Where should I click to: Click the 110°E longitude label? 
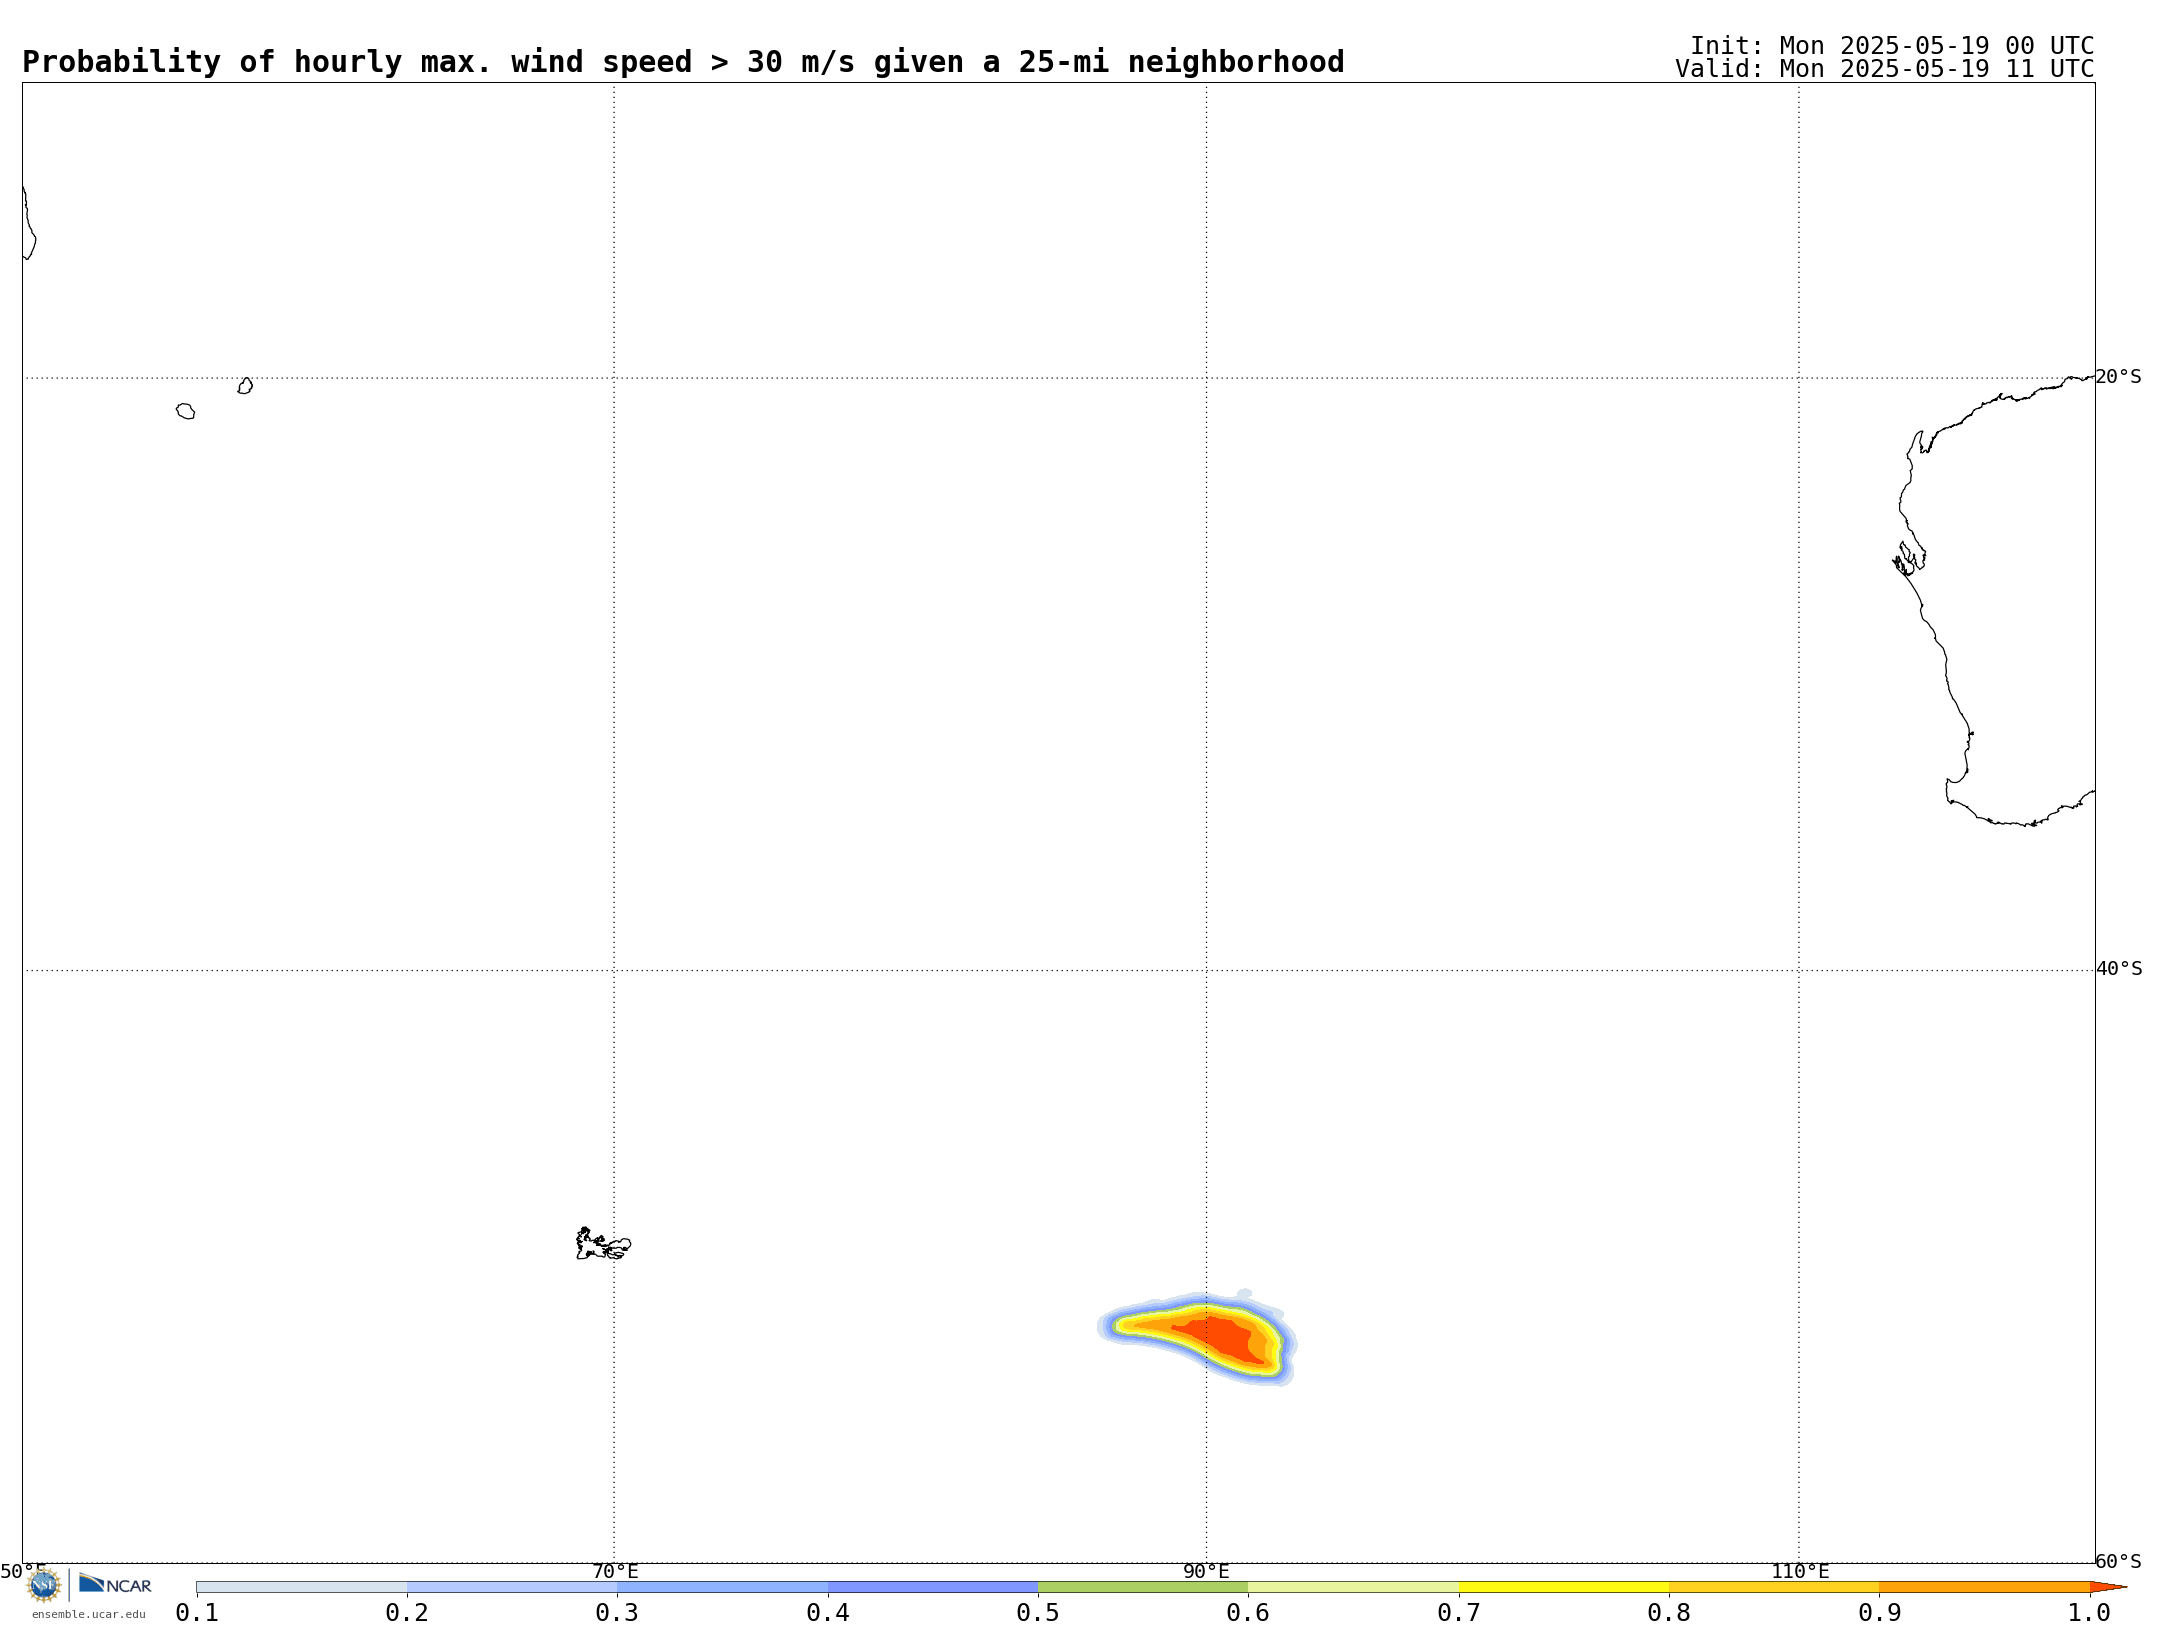coord(1800,1572)
